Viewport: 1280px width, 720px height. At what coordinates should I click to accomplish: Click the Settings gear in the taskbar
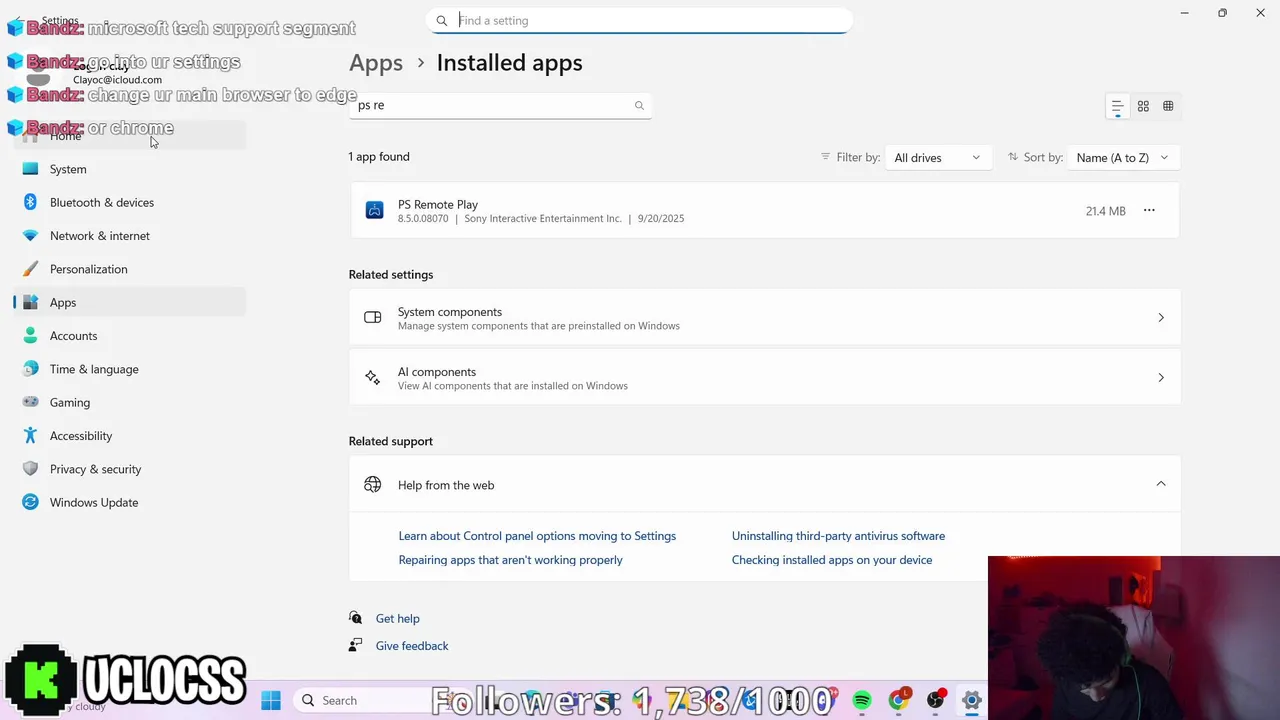971,700
